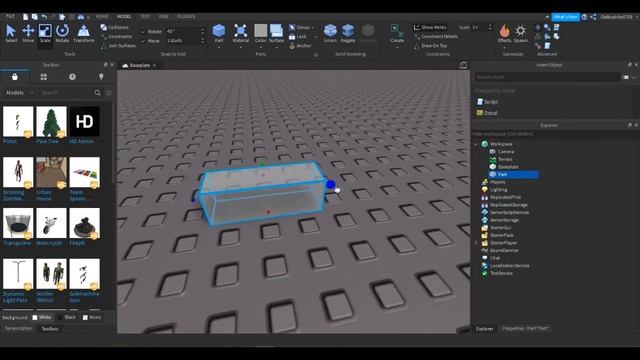Select Lighting in Explorer
This screenshot has height=360, width=640.
[x=498, y=190]
